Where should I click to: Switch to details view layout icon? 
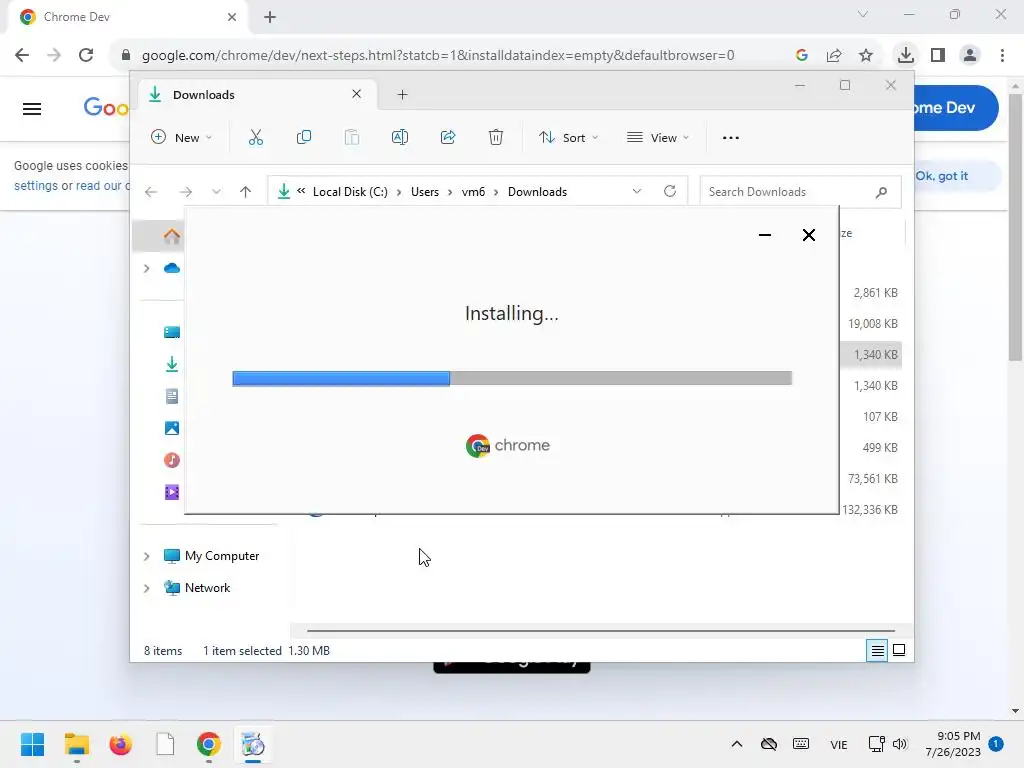coord(877,650)
